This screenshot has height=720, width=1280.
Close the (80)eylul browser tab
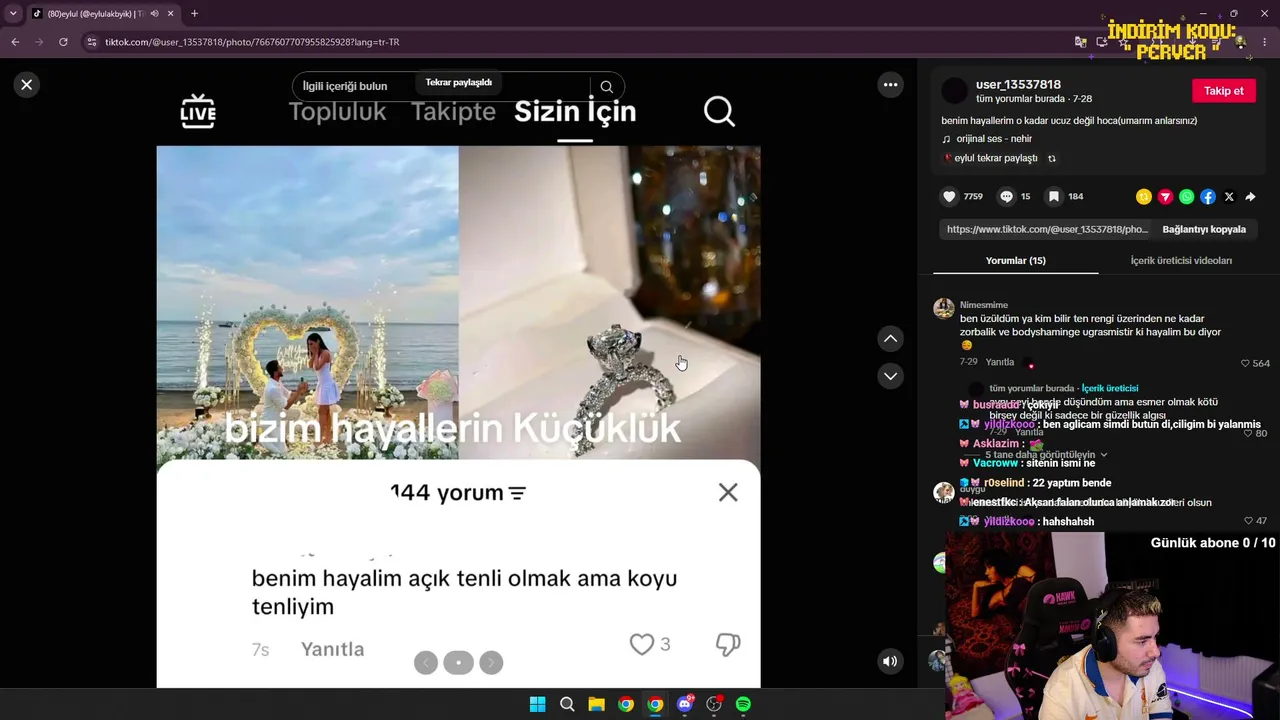(171, 14)
